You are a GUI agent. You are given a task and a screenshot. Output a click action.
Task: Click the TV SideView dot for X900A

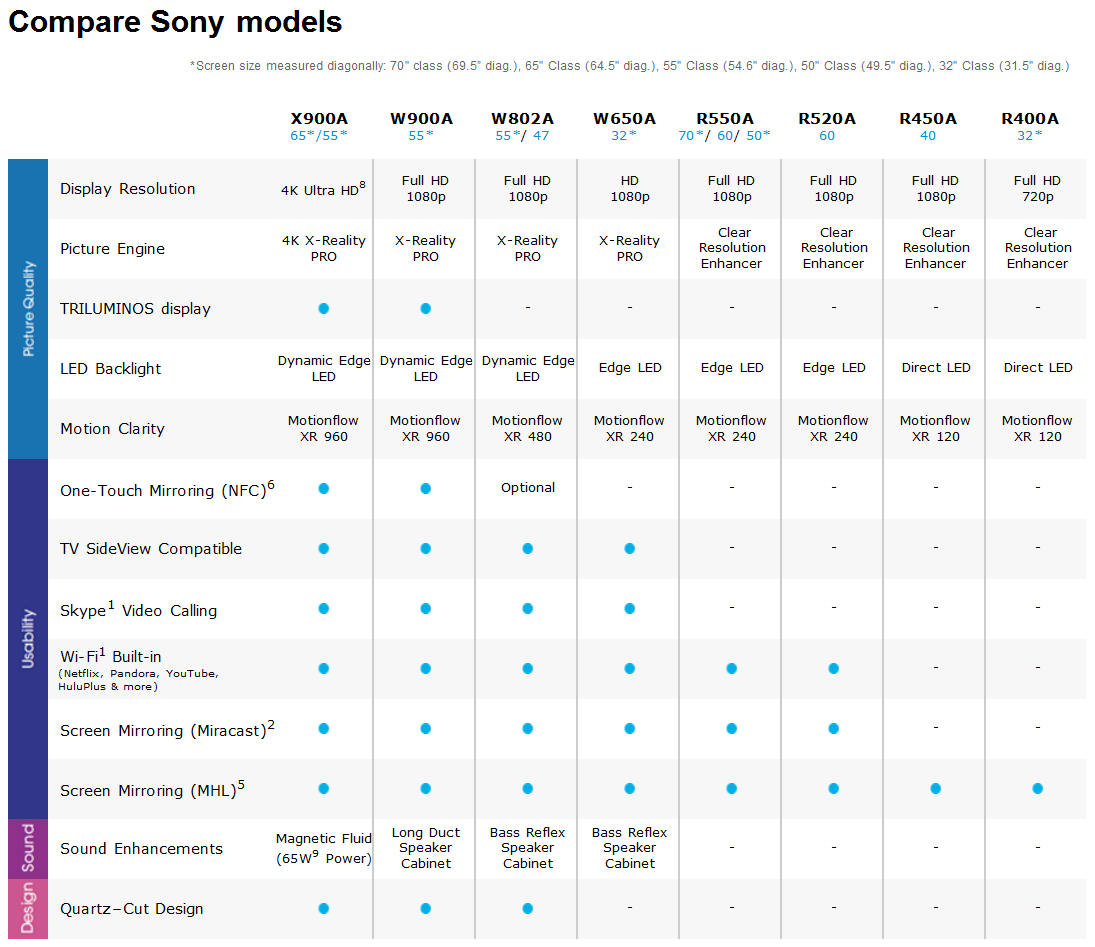point(323,548)
